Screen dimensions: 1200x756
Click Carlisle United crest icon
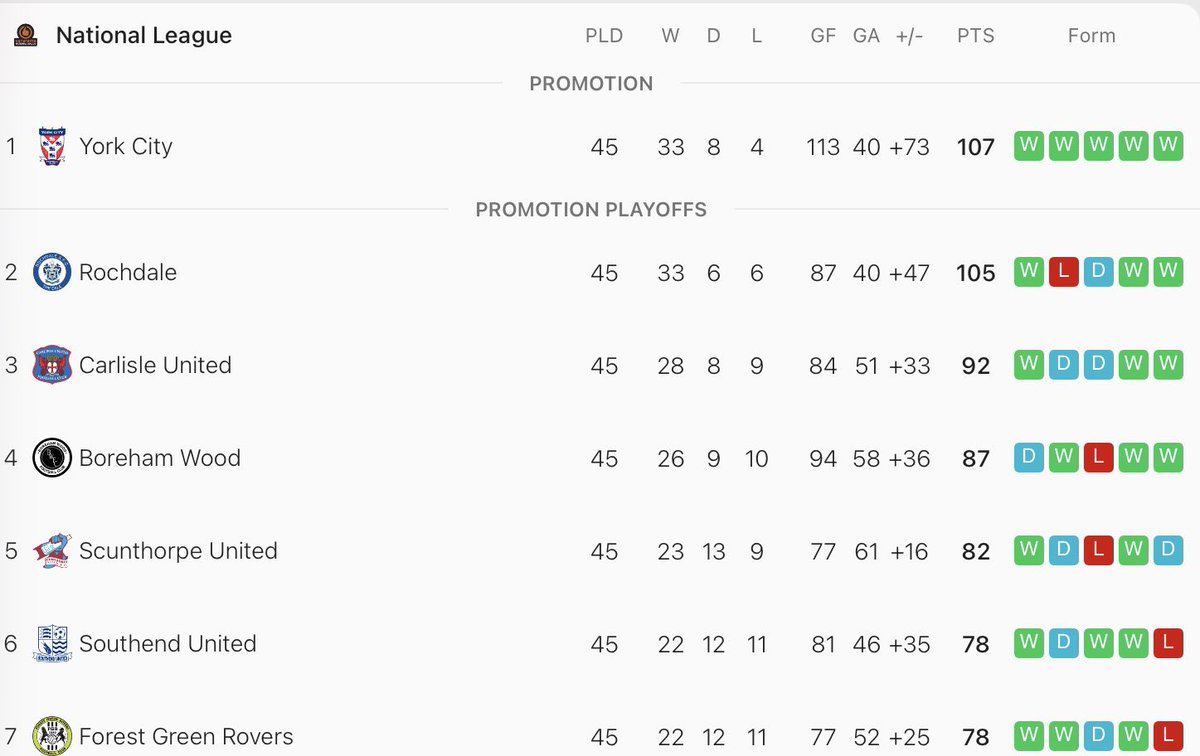point(52,365)
